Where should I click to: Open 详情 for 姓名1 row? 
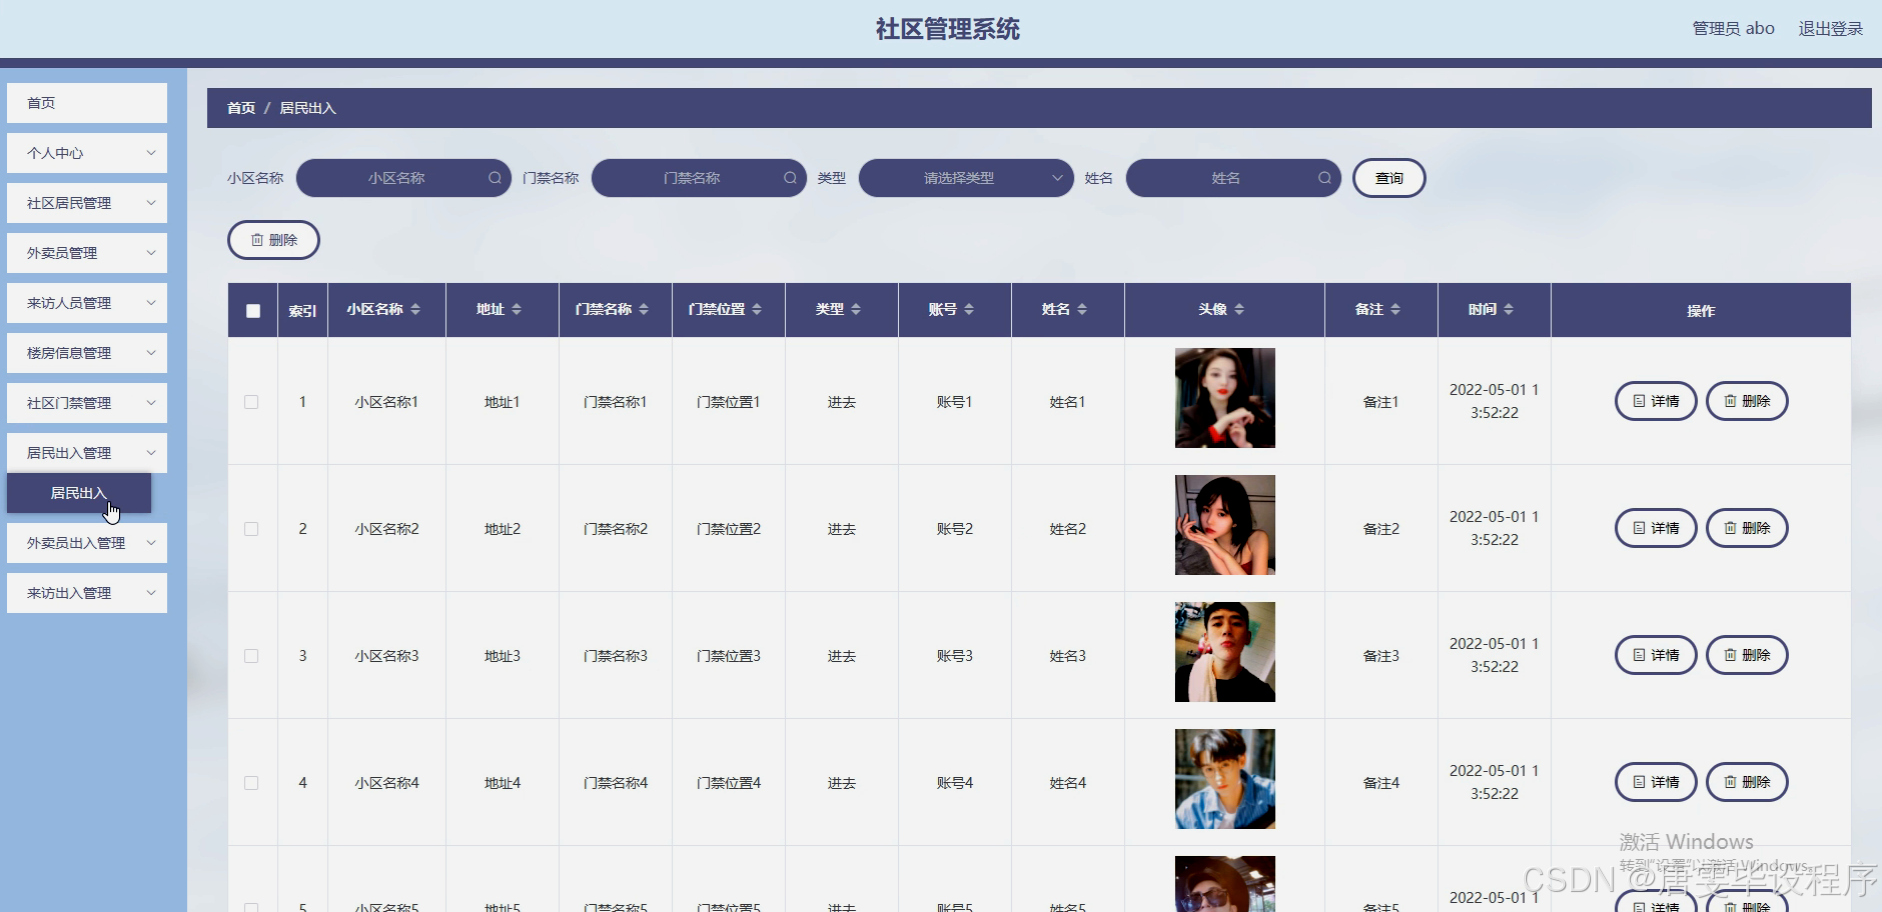[1656, 401]
